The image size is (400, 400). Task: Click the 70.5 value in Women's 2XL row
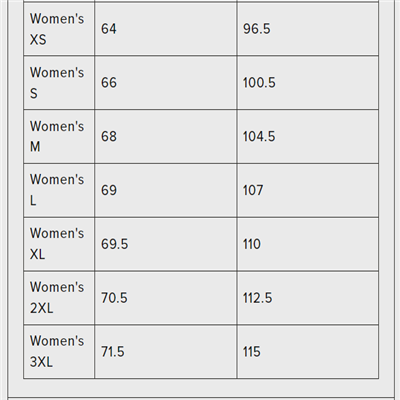pyautogui.click(x=114, y=298)
